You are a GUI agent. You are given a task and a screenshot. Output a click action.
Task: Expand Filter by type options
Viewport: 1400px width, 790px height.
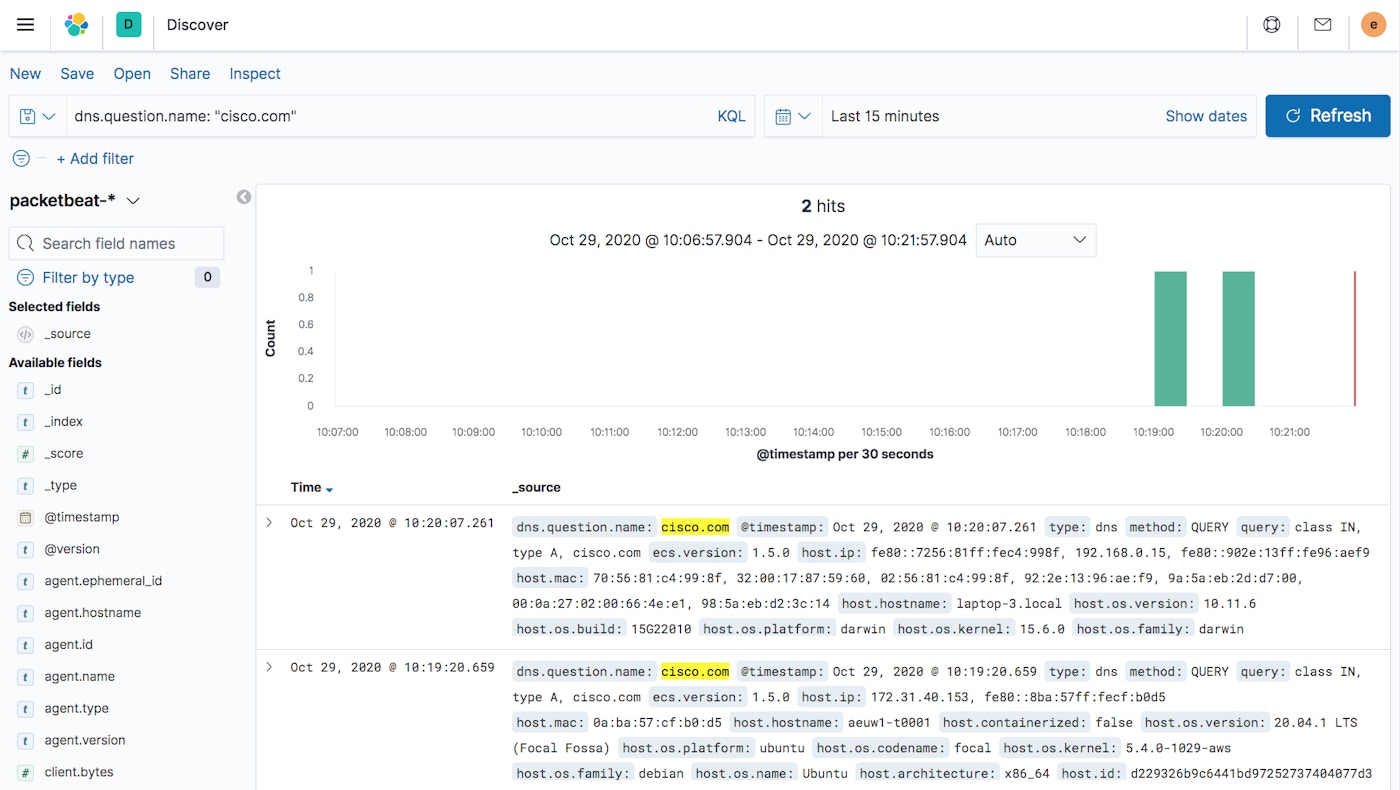click(x=87, y=277)
